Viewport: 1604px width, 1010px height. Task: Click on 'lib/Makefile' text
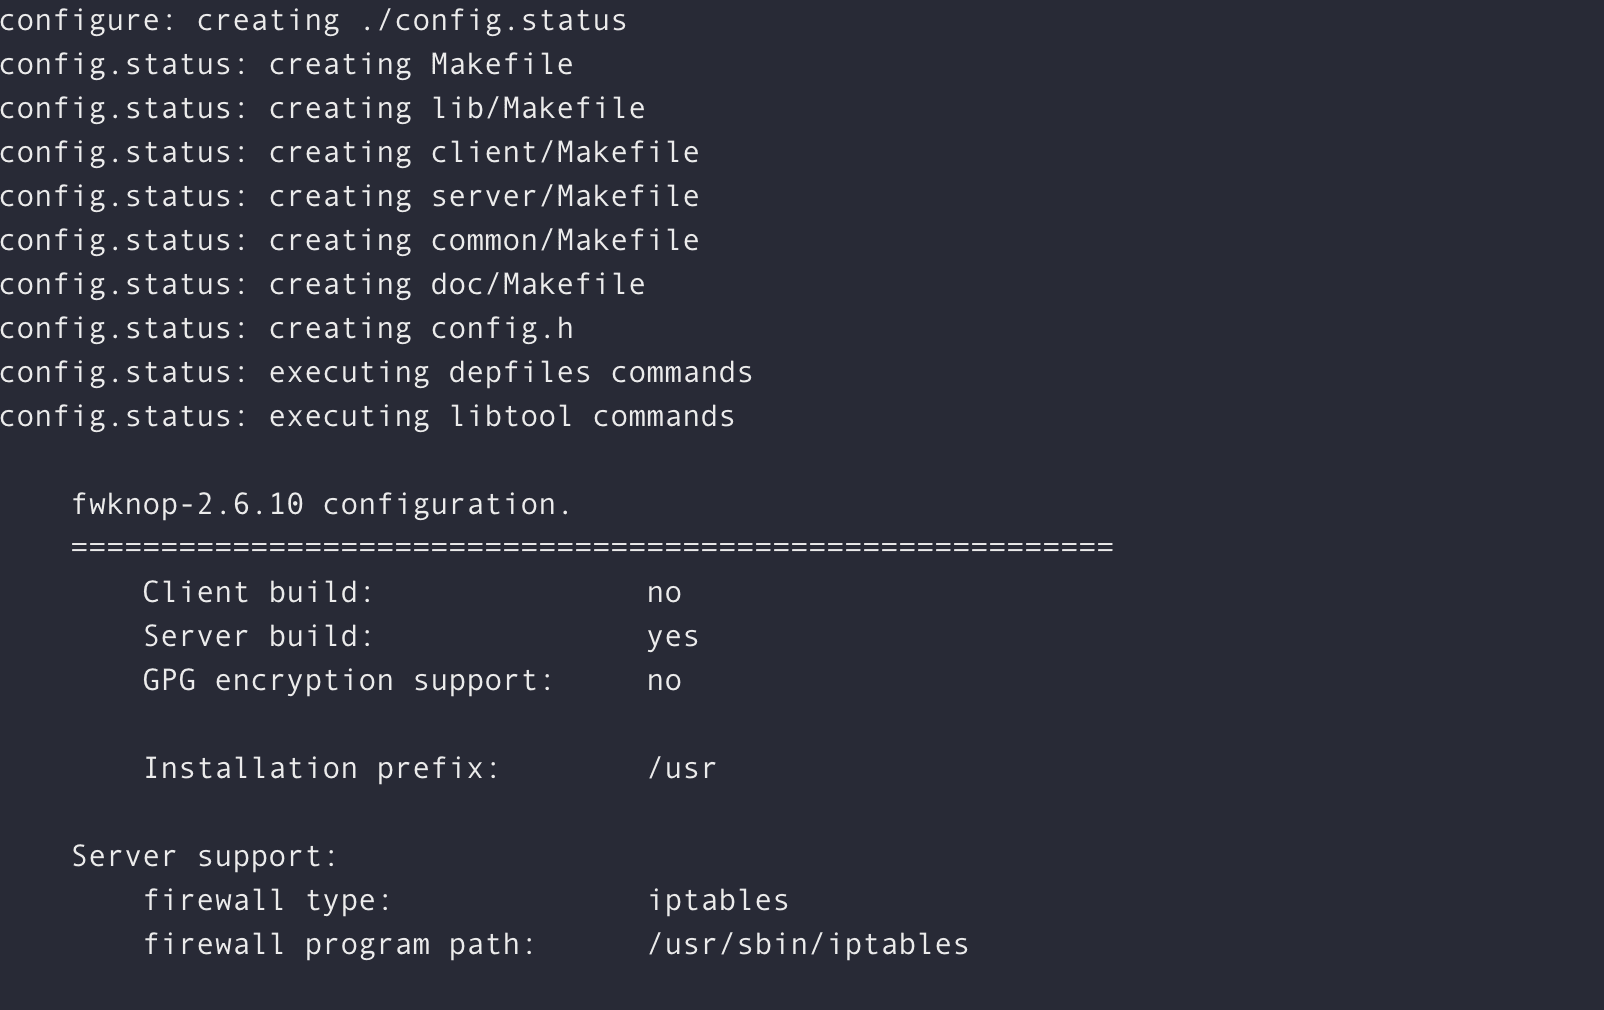point(538,108)
